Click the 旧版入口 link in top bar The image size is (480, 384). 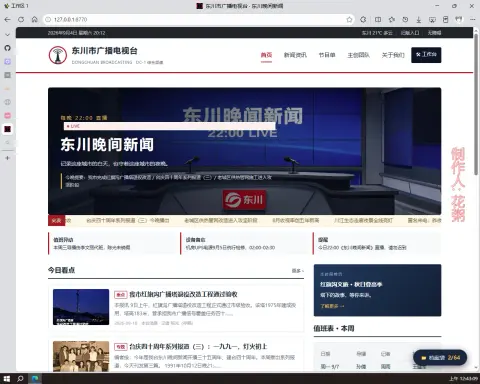pos(410,33)
